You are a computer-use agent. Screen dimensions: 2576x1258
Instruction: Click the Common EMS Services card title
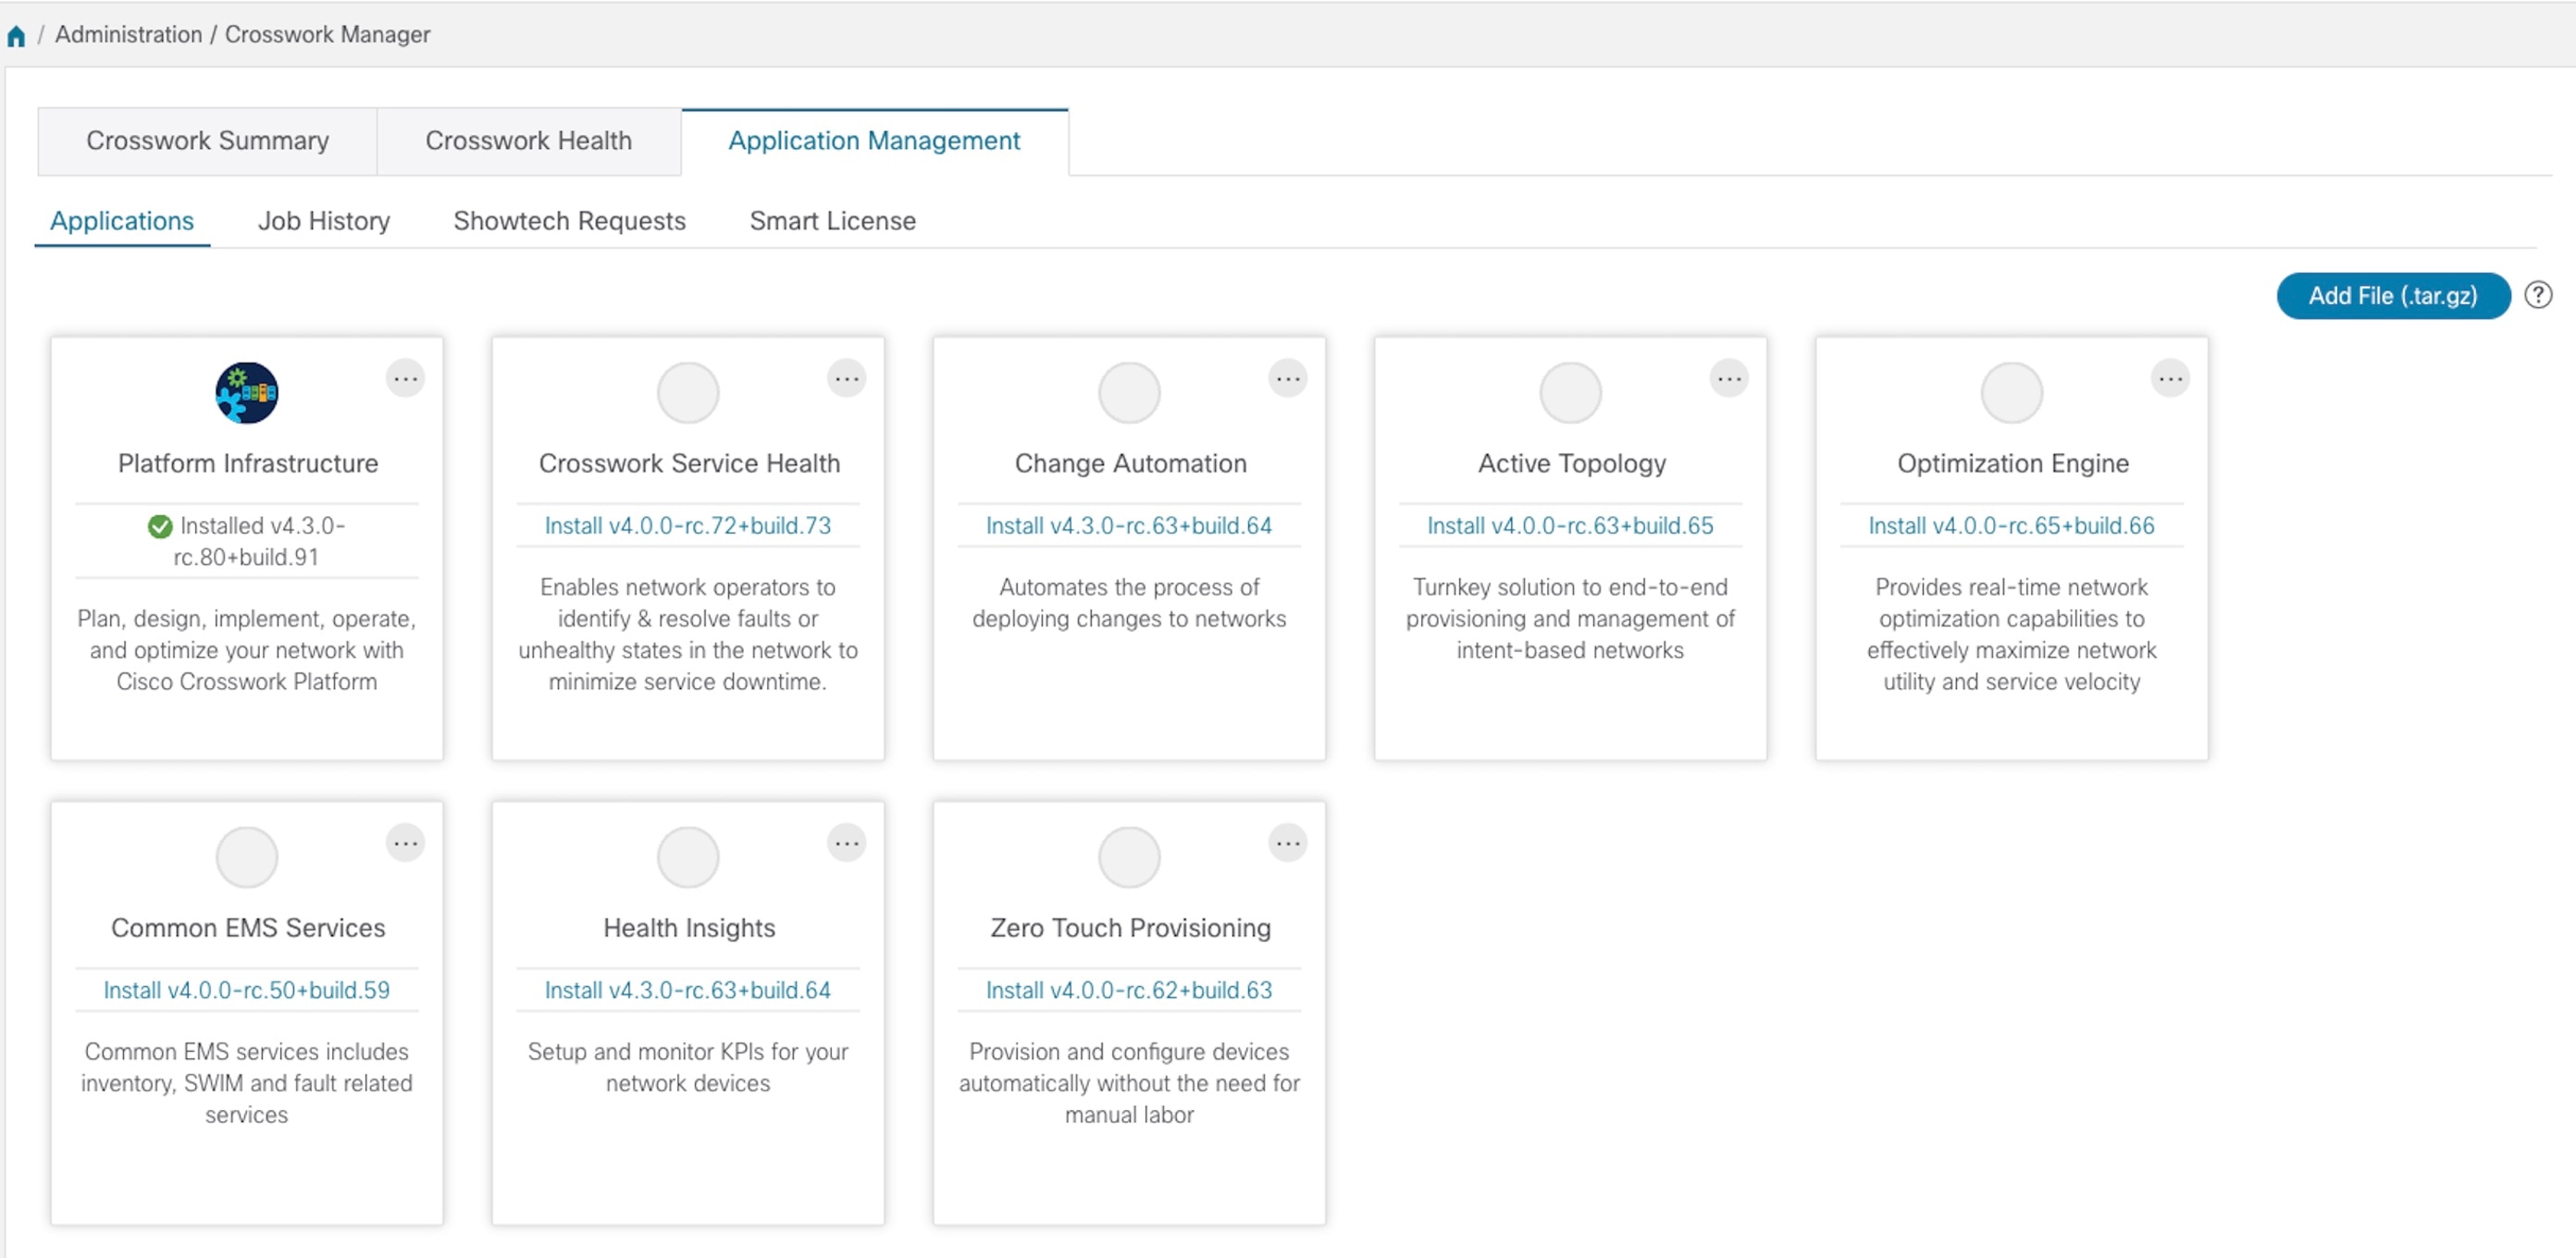tap(248, 928)
